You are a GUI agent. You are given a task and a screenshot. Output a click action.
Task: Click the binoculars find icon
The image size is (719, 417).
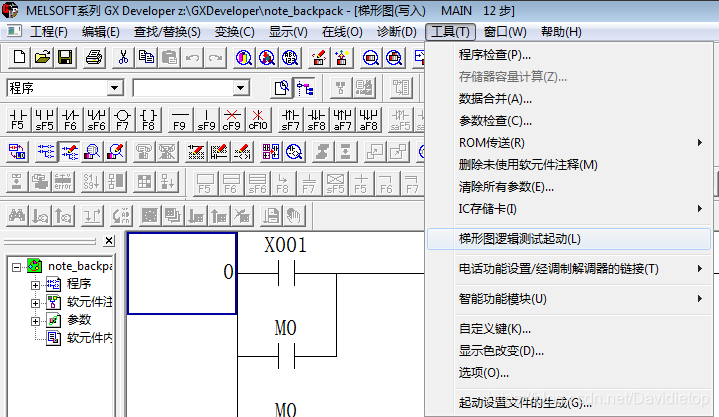click(x=17, y=216)
